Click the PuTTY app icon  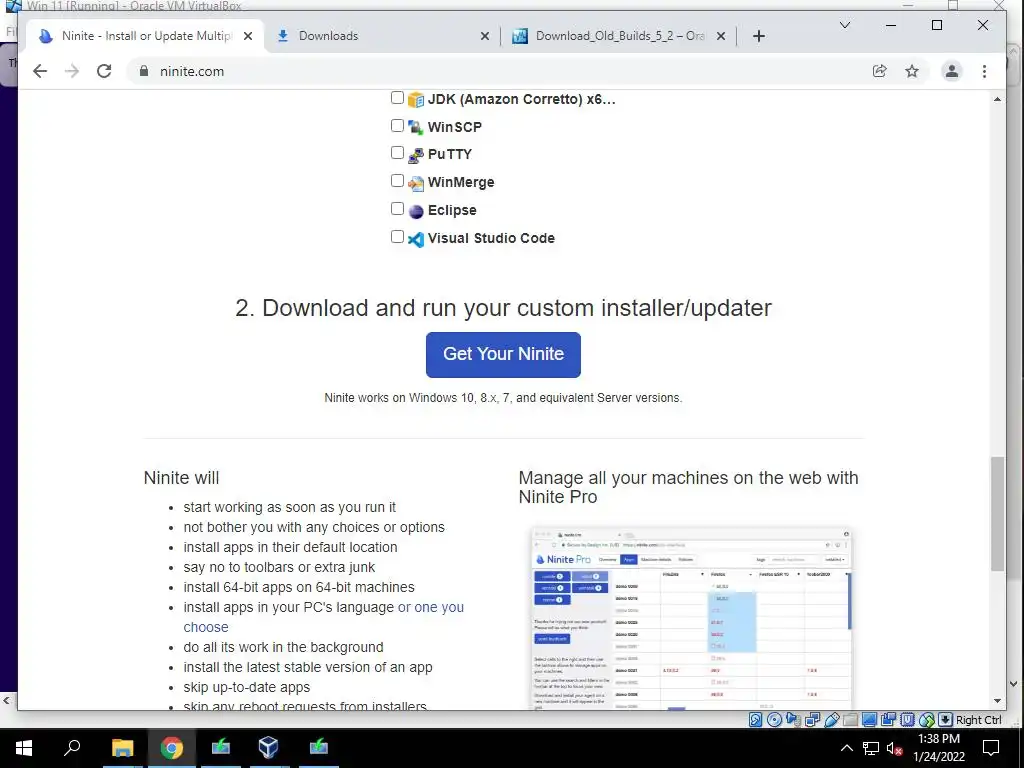(416, 155)
